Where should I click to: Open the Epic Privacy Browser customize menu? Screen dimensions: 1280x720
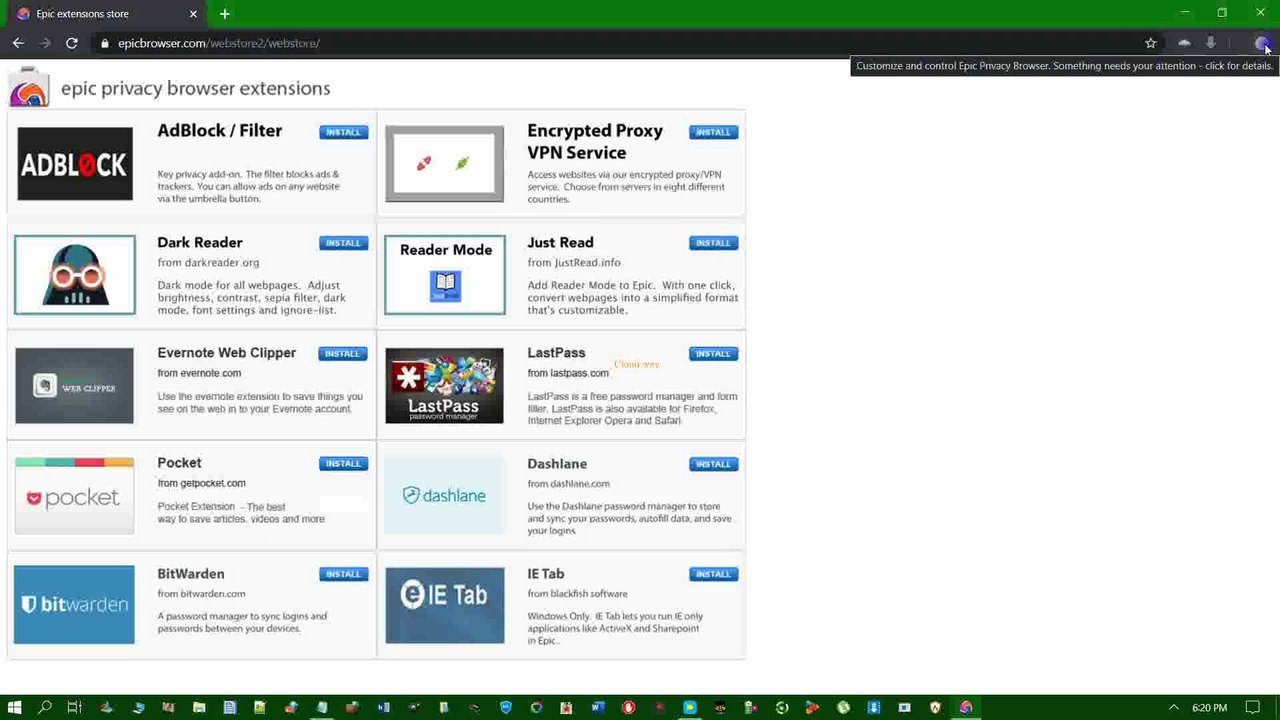[1262, 43]
